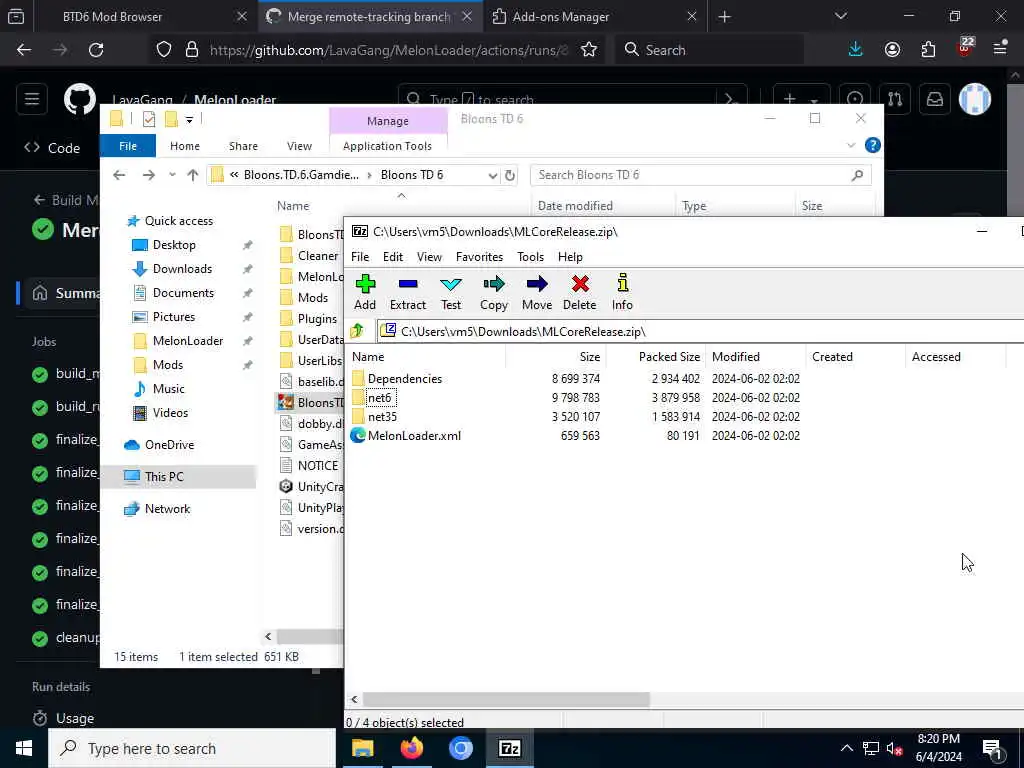Select the net6 folder in the archive
1024x768 pixels.
(x=379, y=398)
